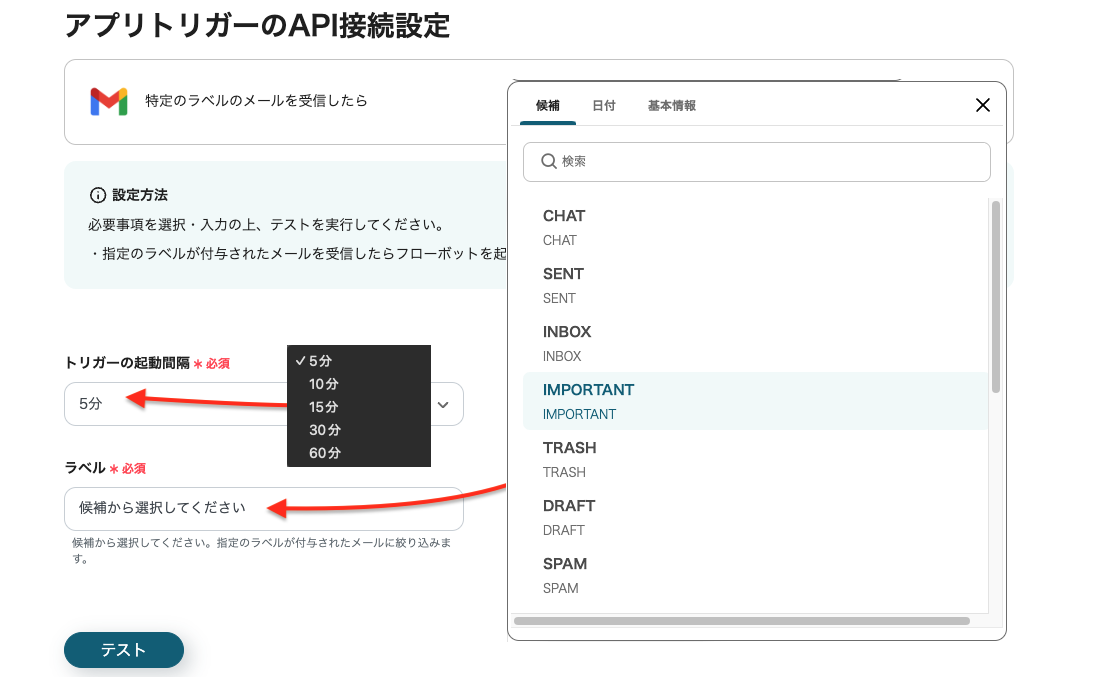Screen dimensions: 1095x677
Task: Click the vertical scrollbar in candidates list
Action: (x=995, y=296)
